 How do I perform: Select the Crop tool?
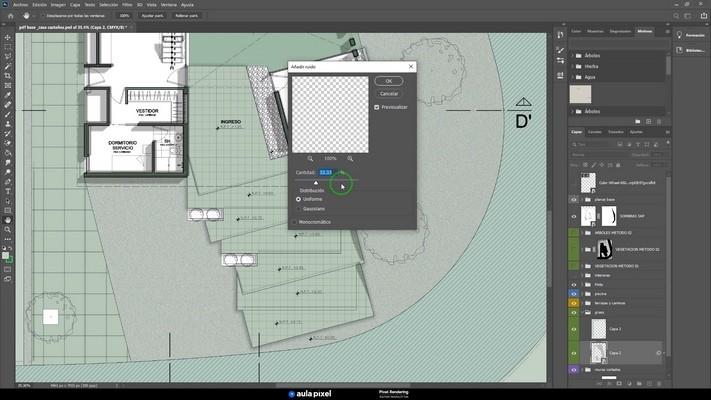(8, 76)
